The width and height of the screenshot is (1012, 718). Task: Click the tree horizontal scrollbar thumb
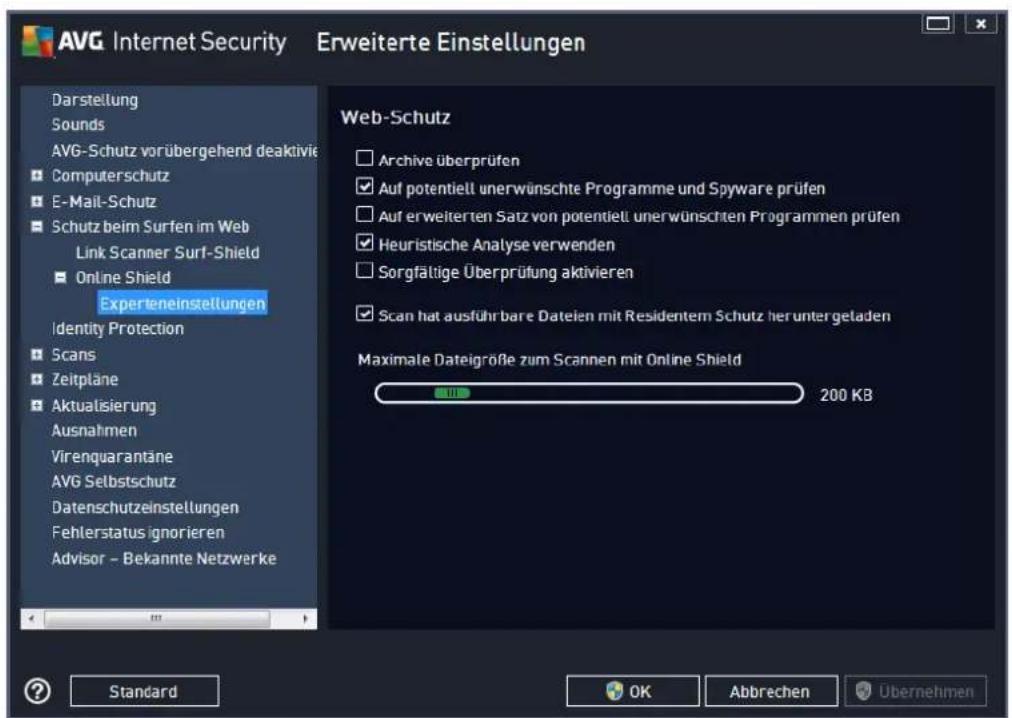click(x=156, y=619)
